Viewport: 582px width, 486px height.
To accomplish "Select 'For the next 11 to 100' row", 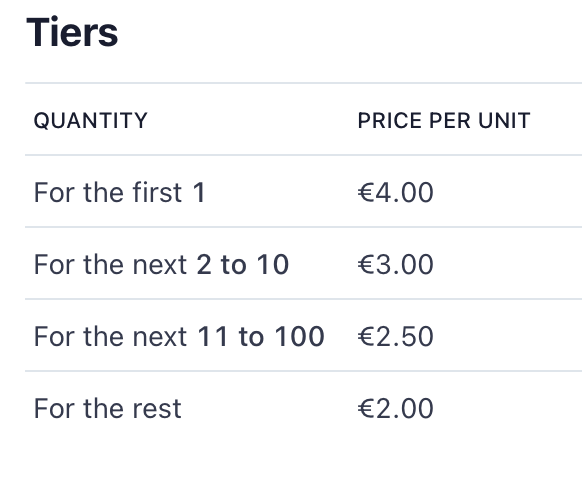I will pos(303,335).
